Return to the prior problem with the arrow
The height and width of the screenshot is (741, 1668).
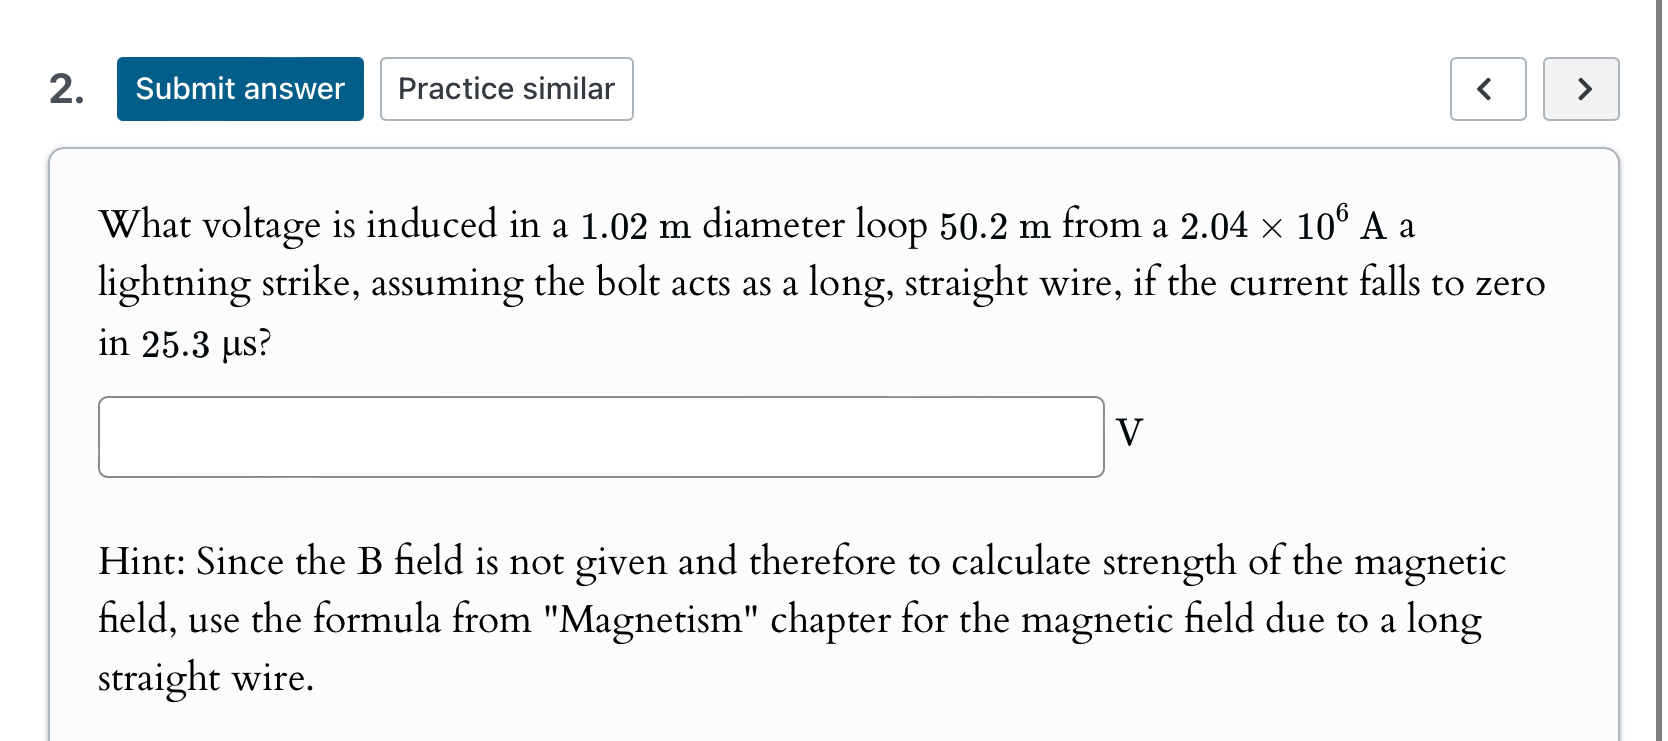(1487, 89)
